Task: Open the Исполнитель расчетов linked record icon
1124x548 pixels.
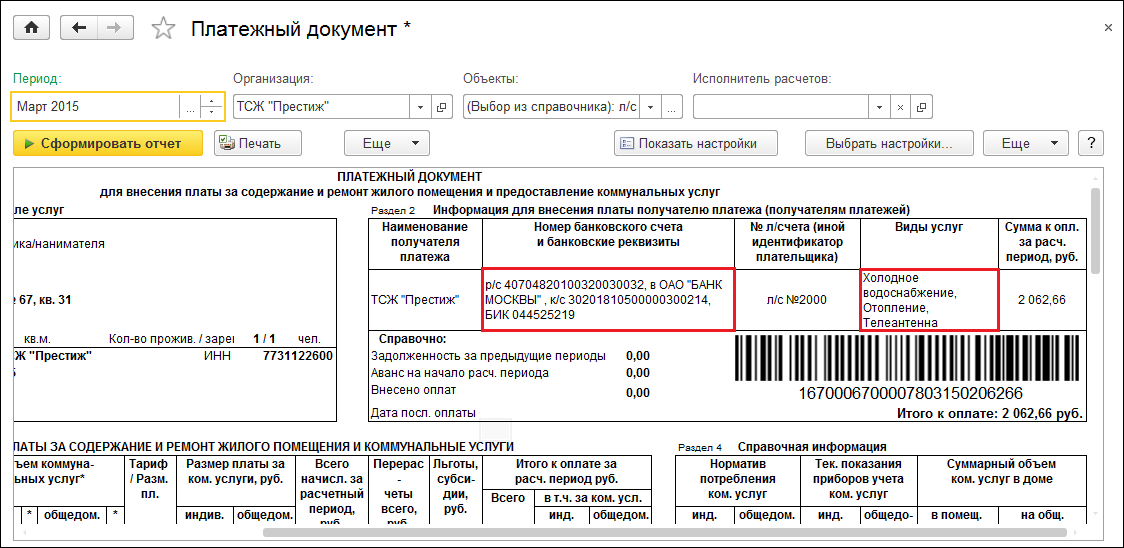Action: 921,106
